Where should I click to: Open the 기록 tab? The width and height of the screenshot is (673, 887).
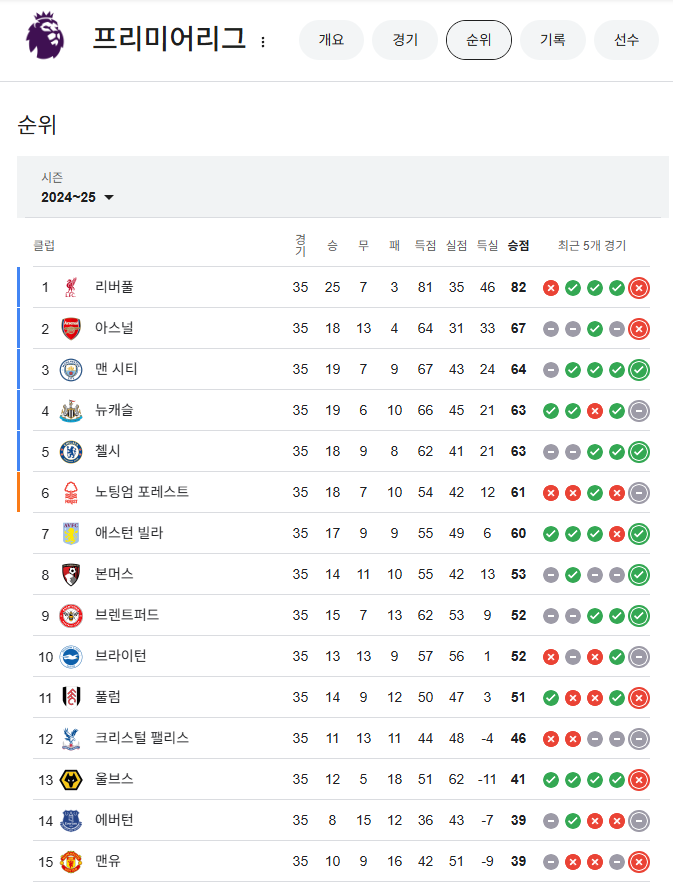pos(553,40)
